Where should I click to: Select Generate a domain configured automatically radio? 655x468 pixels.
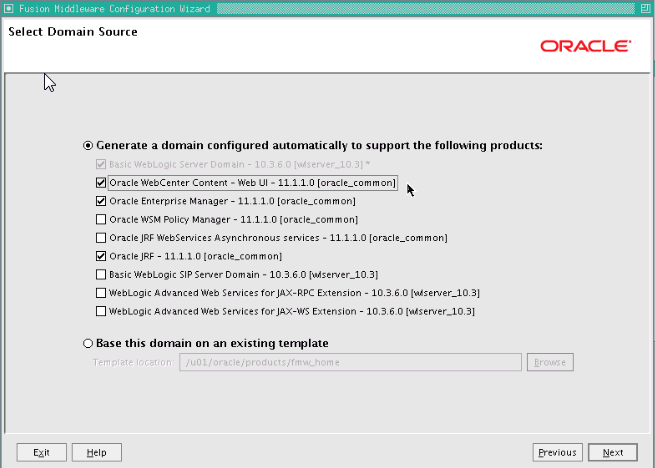(88, 145)
